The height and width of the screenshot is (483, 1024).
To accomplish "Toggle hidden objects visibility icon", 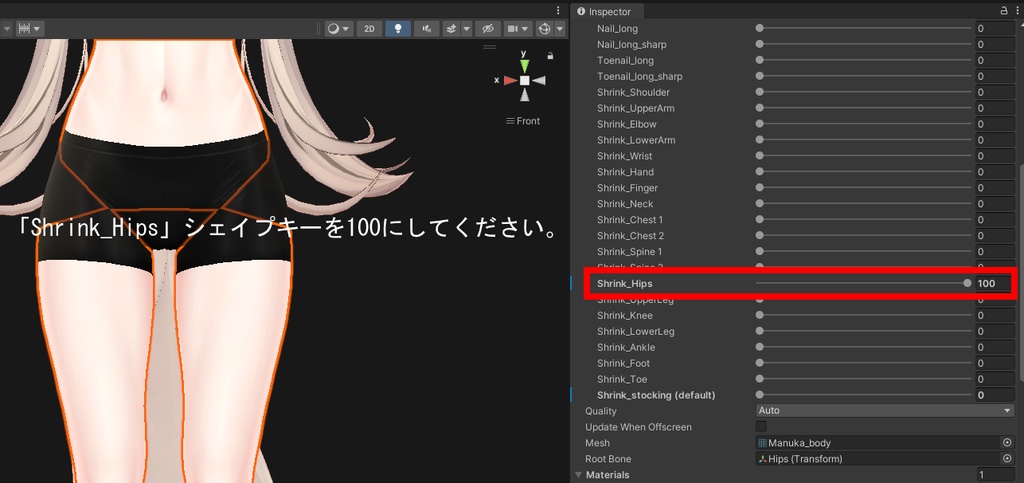I will 487,29.
